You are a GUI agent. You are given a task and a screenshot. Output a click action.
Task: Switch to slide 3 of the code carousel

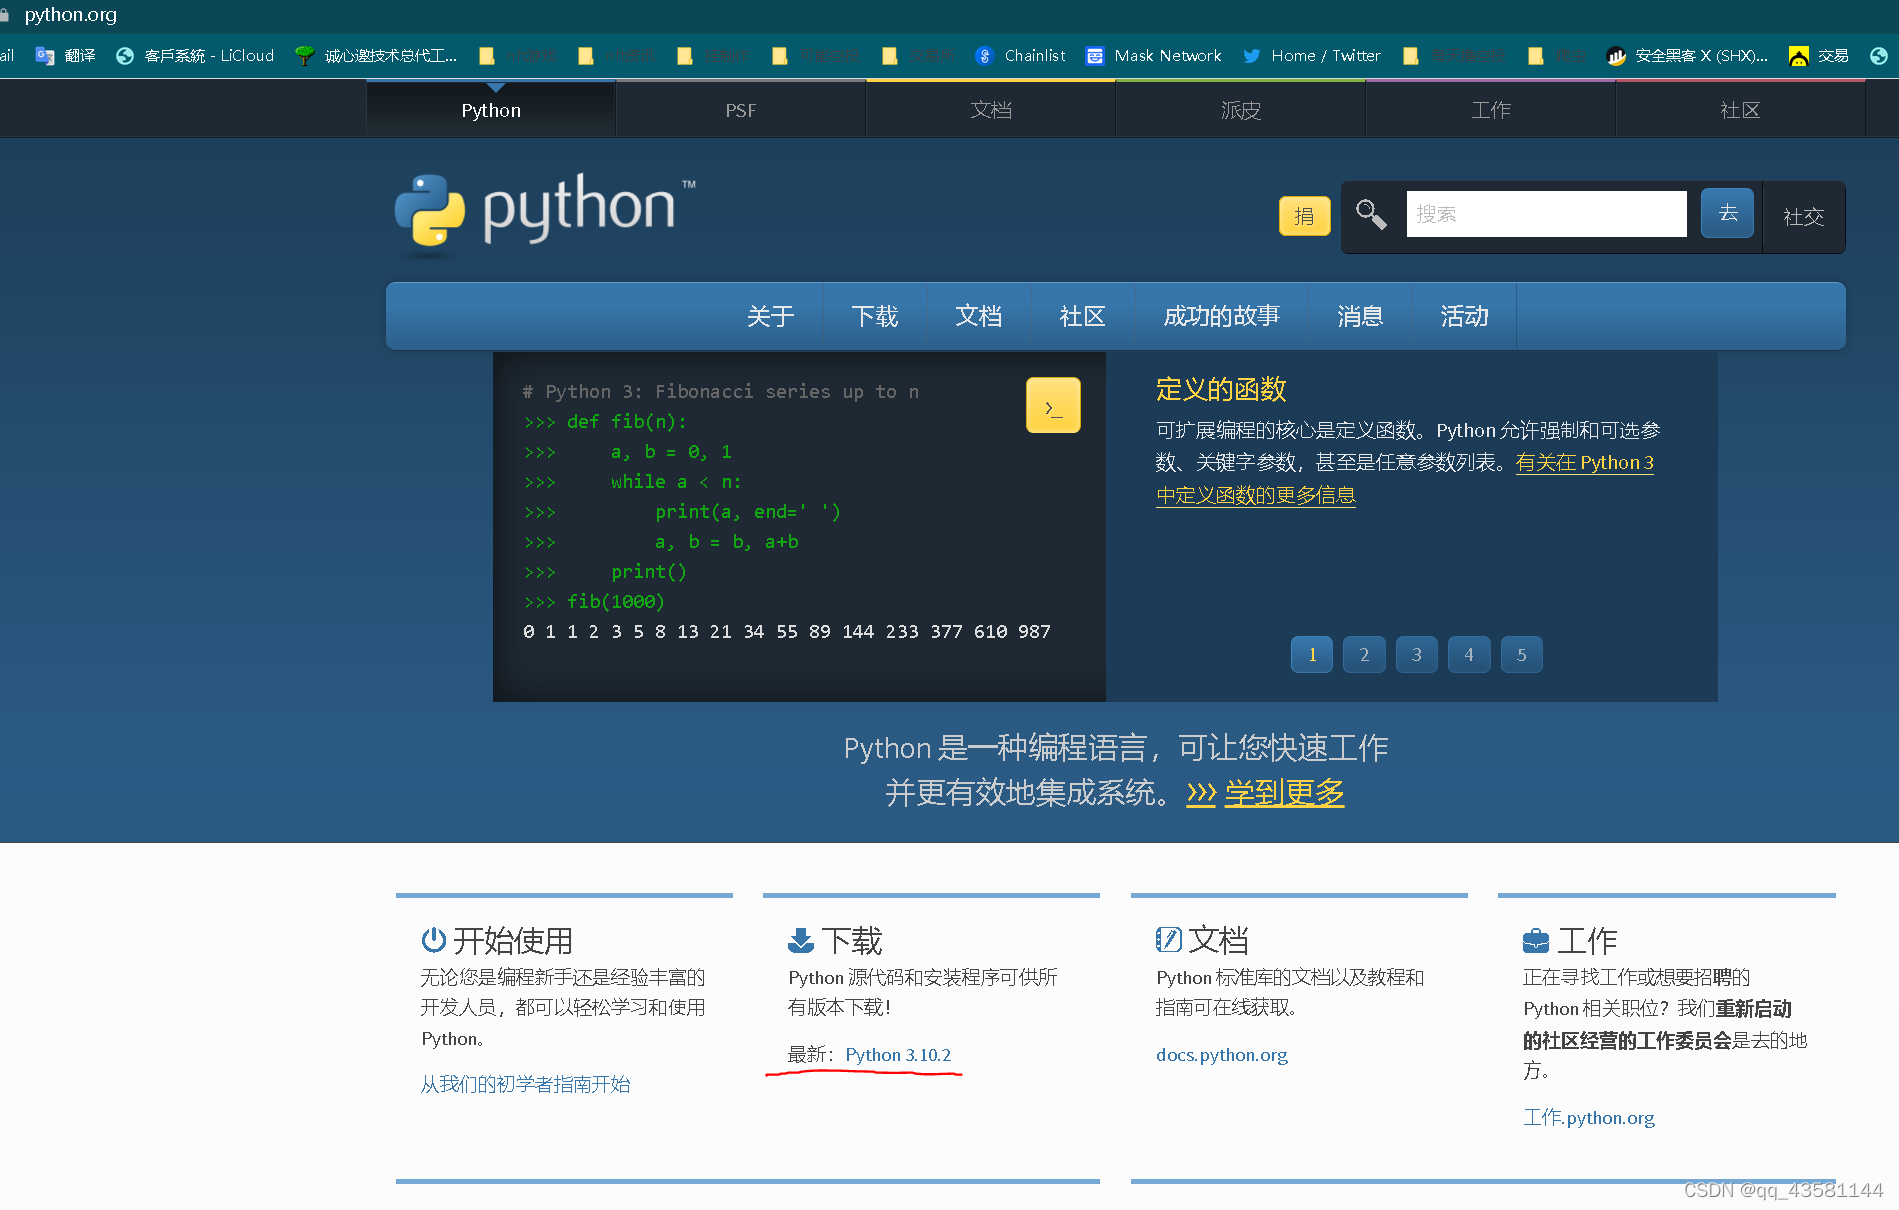[x=1417, y=655]
